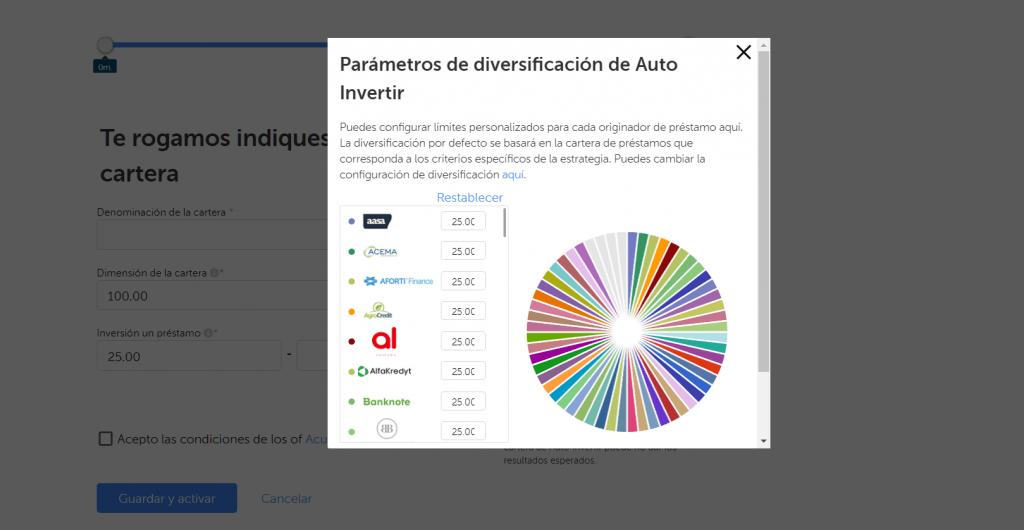Click the purple dot beside aasa
The height and width of the screenshot is (530, 1024).
pos(351,222)
